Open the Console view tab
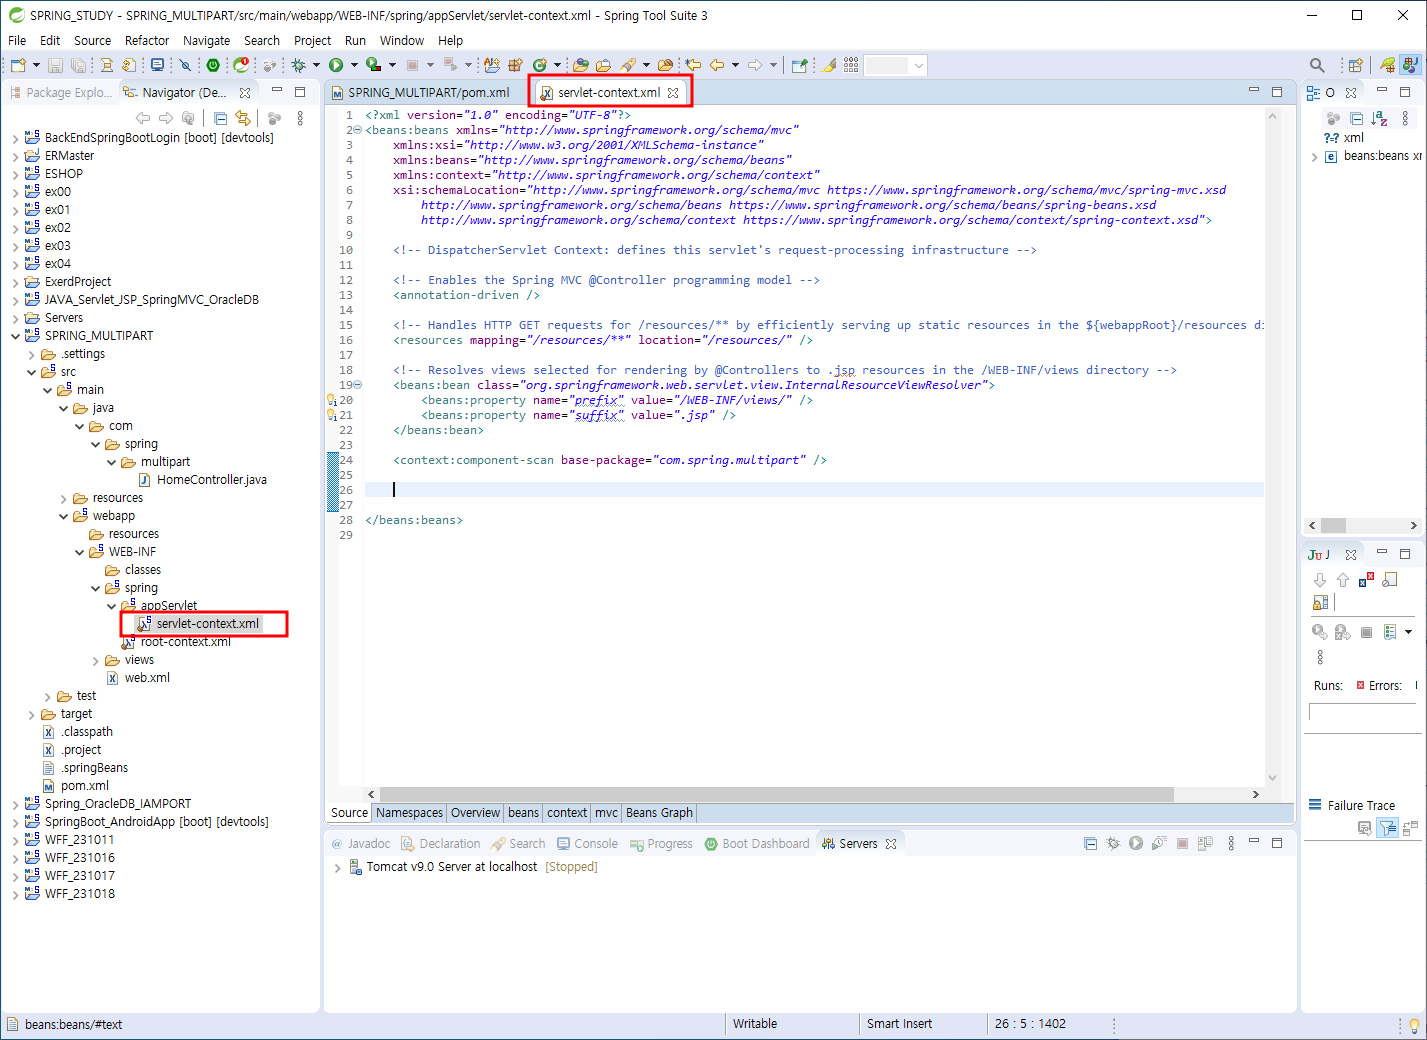The image size is (1427, 1040). click(x=588, y=844)
